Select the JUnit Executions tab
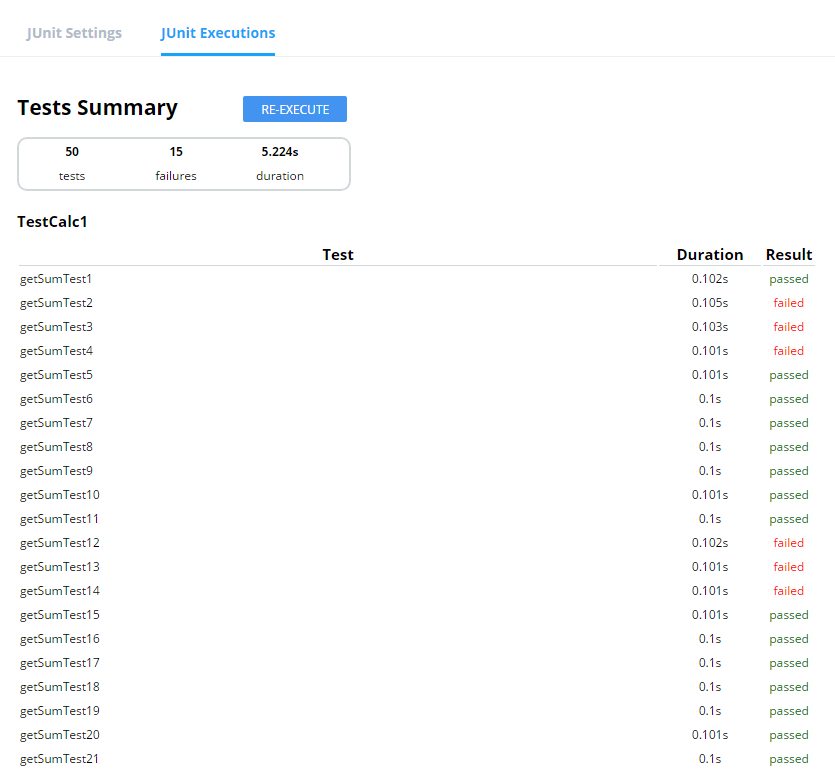 coord(218,32)
